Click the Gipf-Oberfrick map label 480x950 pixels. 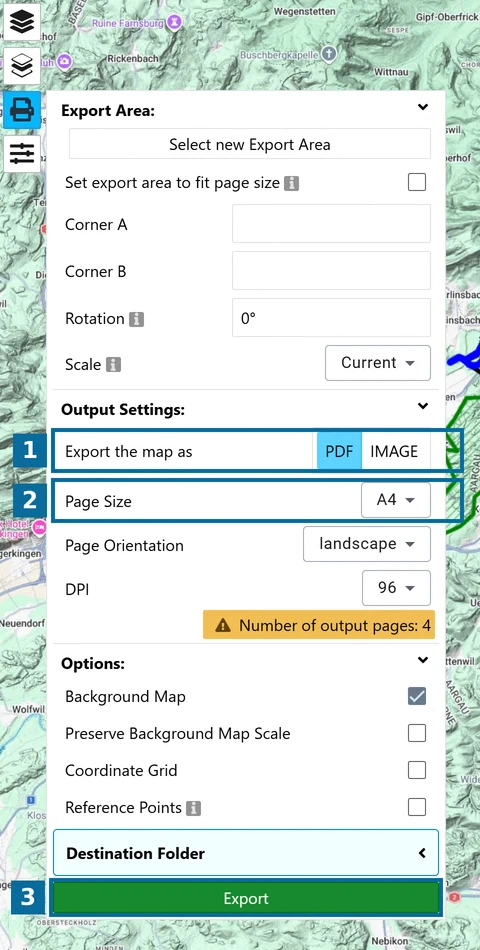(447, 15)
